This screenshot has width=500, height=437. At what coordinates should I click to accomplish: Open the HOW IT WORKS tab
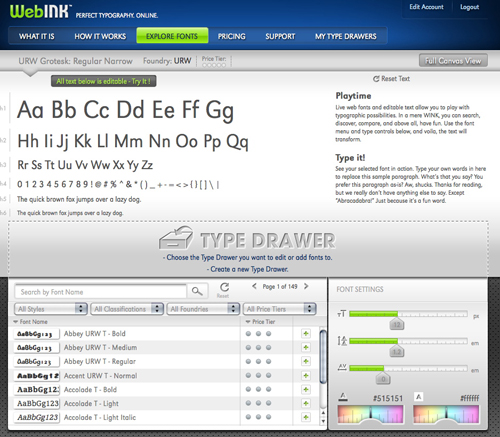[100, 36]
